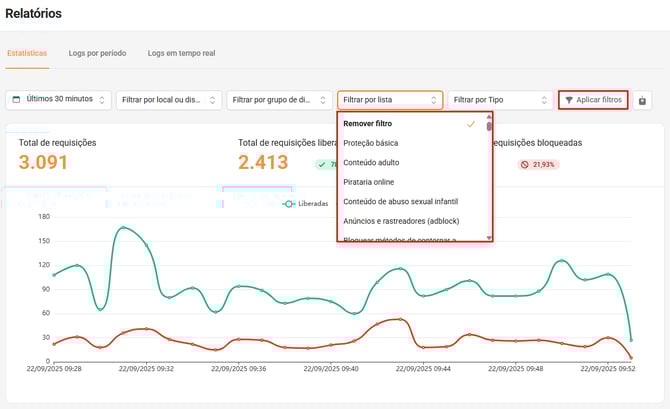Collapse the Filtrar por lista dropdown
This screenshot has height=409, width=670.
(x=390, y=100)
